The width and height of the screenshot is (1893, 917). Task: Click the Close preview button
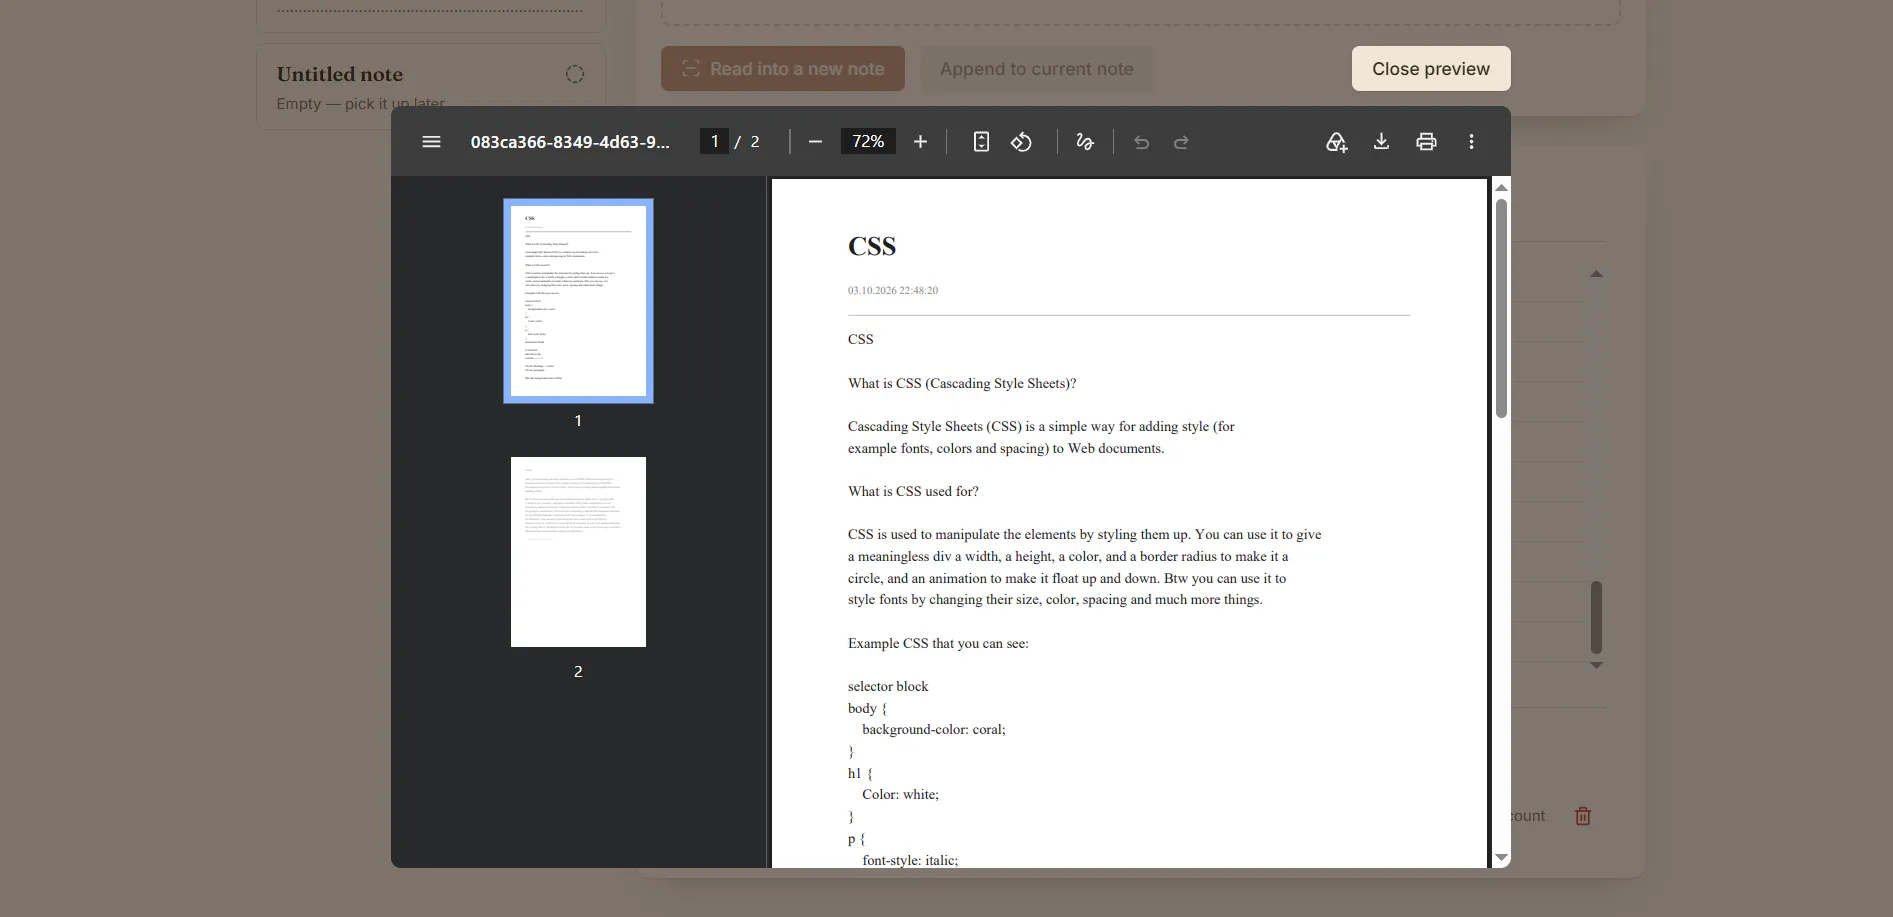[x=1431, y=69]
